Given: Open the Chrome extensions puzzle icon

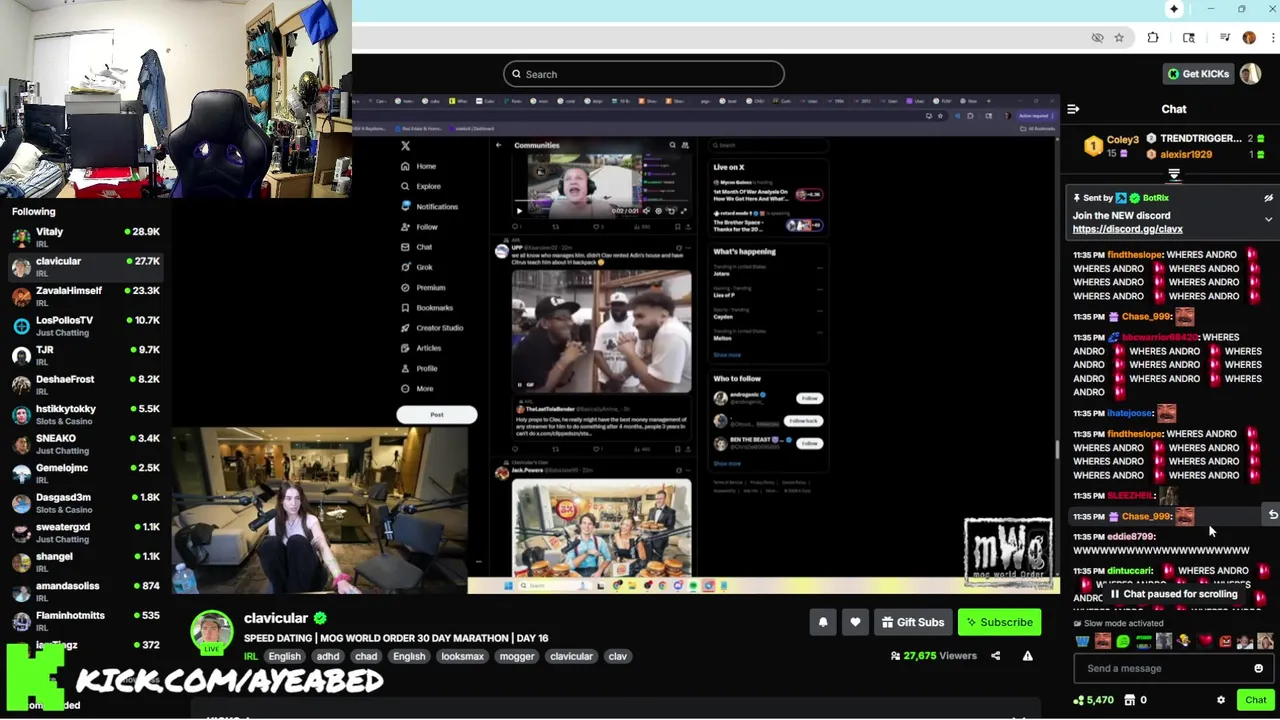Looking at the screenshot, I should [x=1153, y=38].
